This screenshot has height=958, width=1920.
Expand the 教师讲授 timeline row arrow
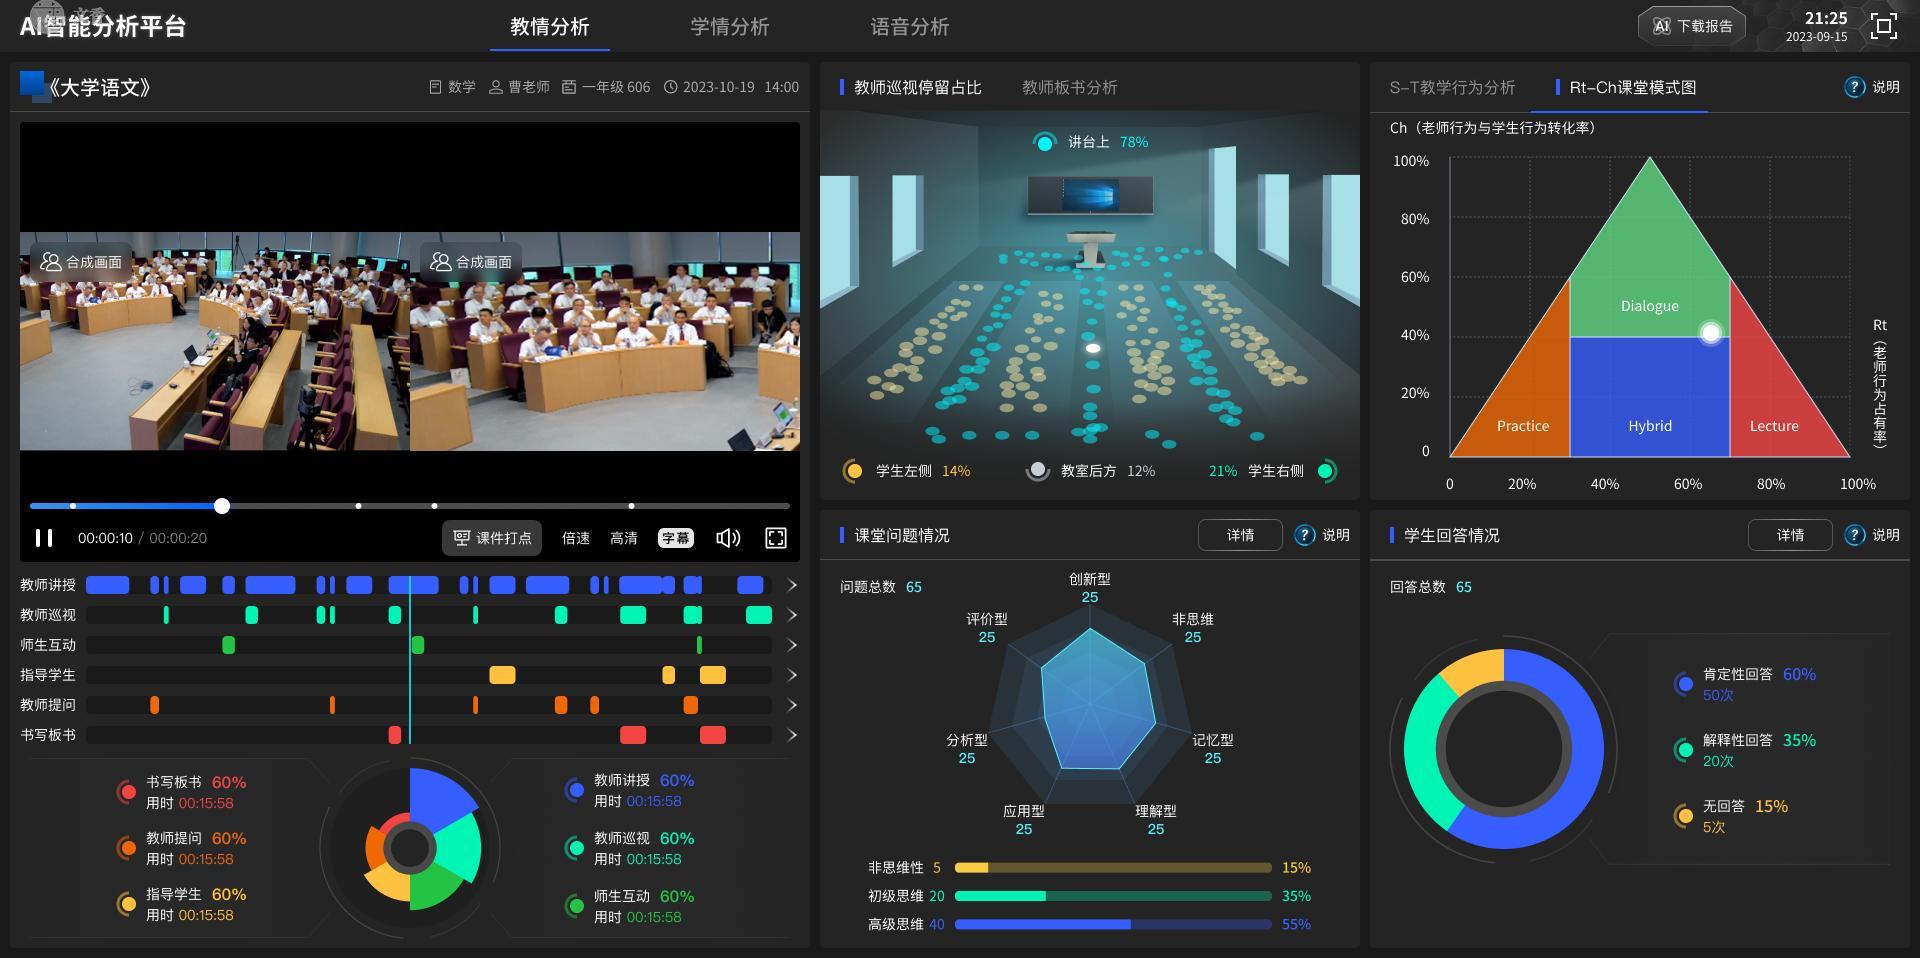792,585
